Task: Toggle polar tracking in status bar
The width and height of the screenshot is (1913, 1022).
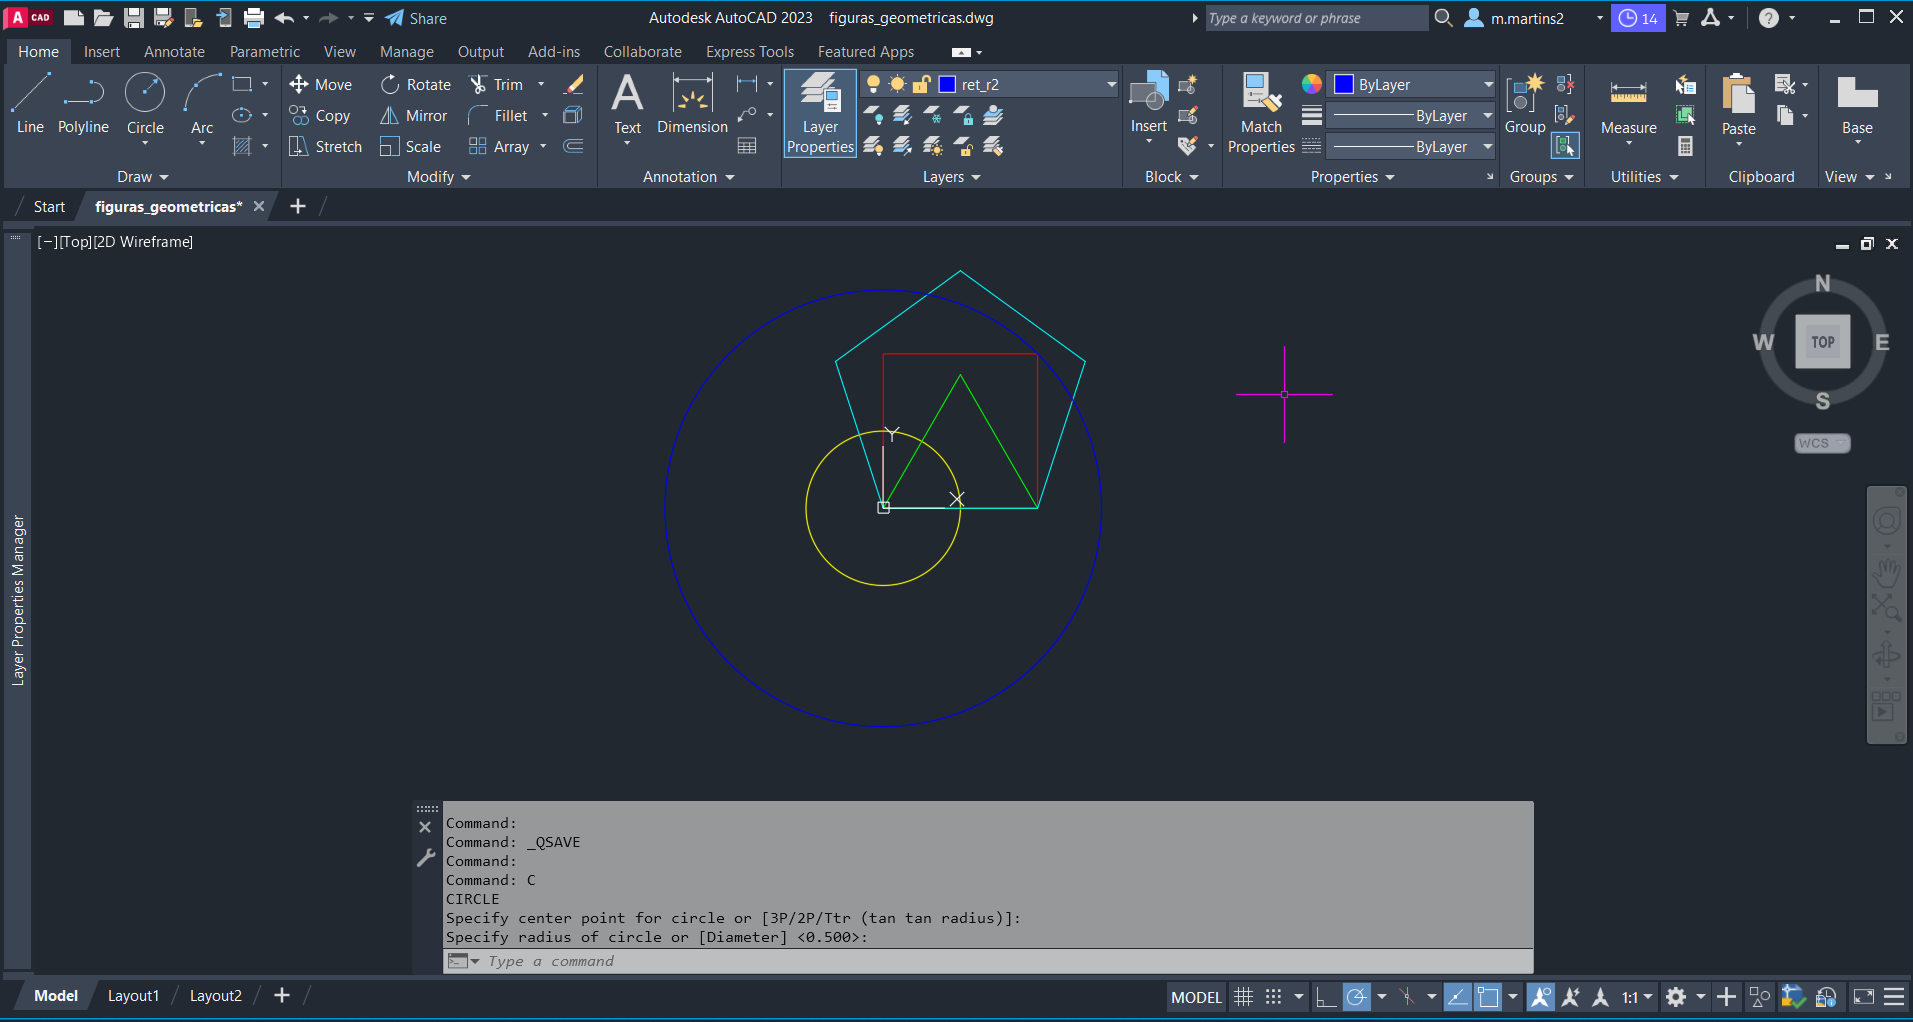Action: pyautogui.click(x=1356, y=997)
